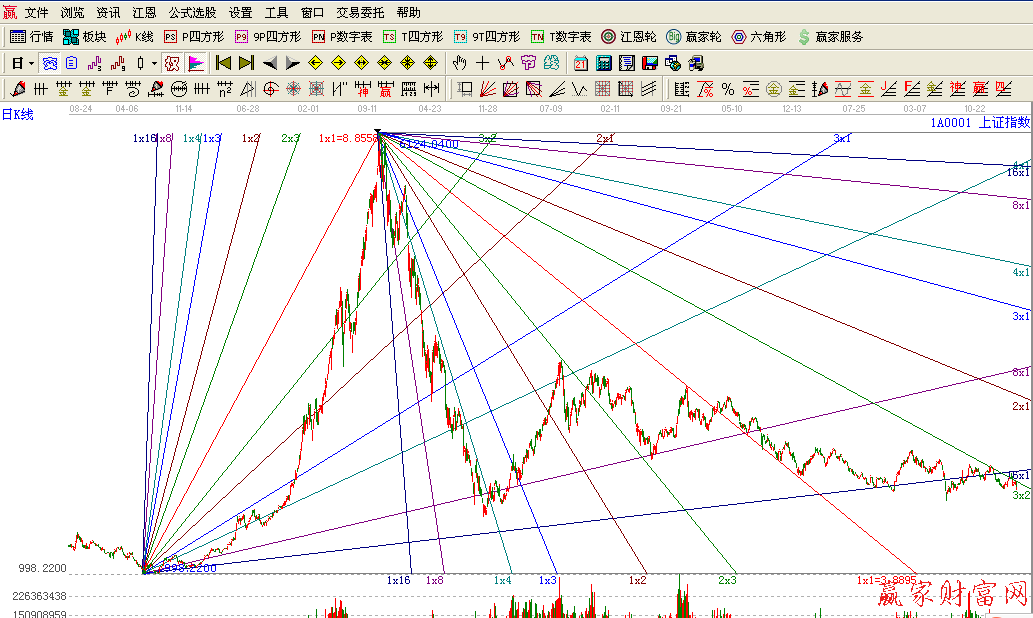Open the 江恩 menu
1033x618 pixels.
(x=144, y=13)
